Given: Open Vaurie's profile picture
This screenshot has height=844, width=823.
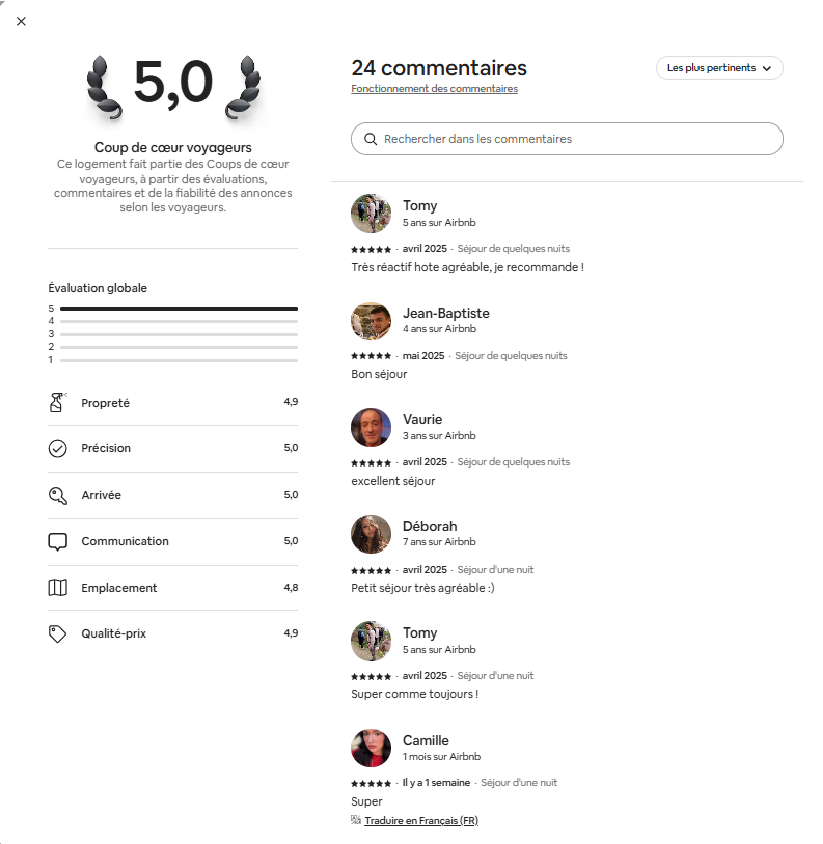Looking at the screenshot, I should coord(371,427).
